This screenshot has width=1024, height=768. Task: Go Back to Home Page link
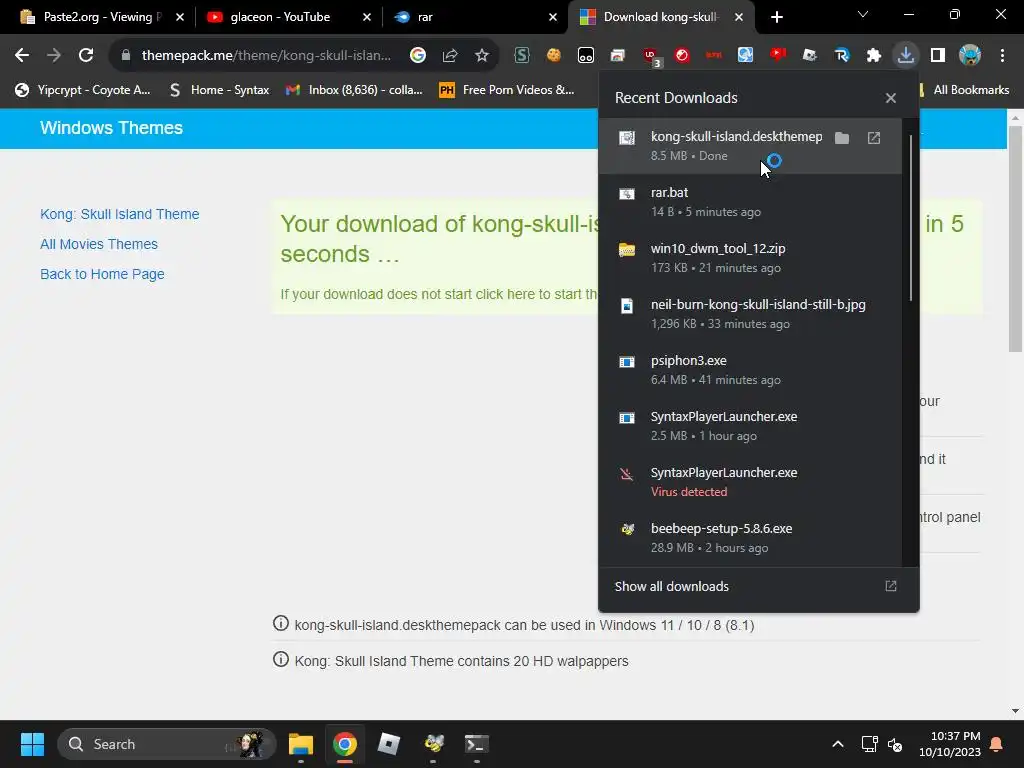[102, 274]
